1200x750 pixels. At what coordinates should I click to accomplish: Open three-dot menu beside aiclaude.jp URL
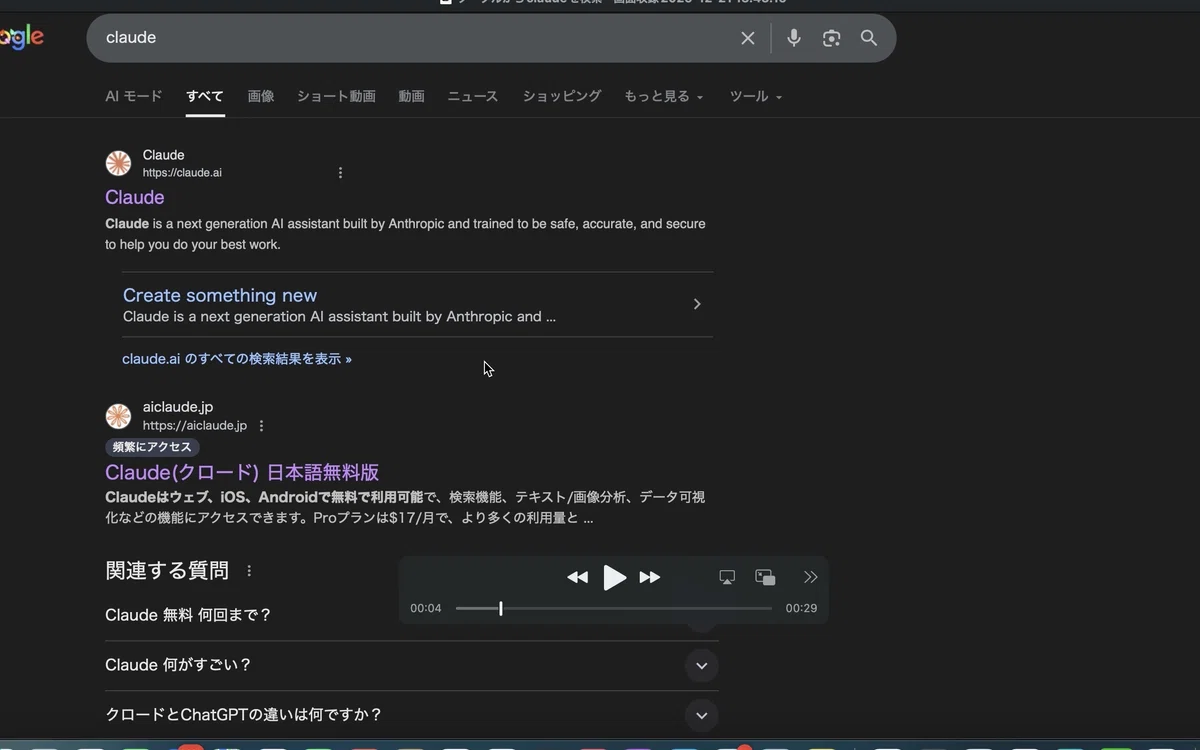click(x=262, y=426)
